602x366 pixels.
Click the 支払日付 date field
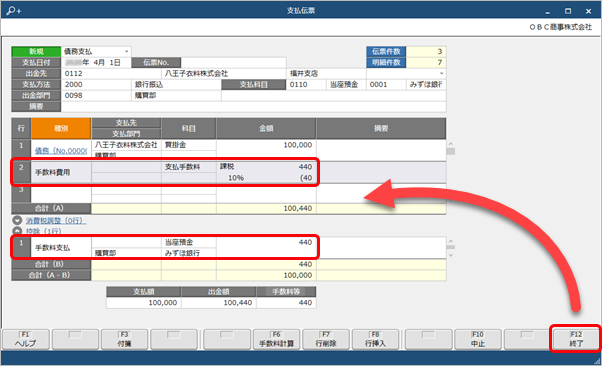click(96, 63)
